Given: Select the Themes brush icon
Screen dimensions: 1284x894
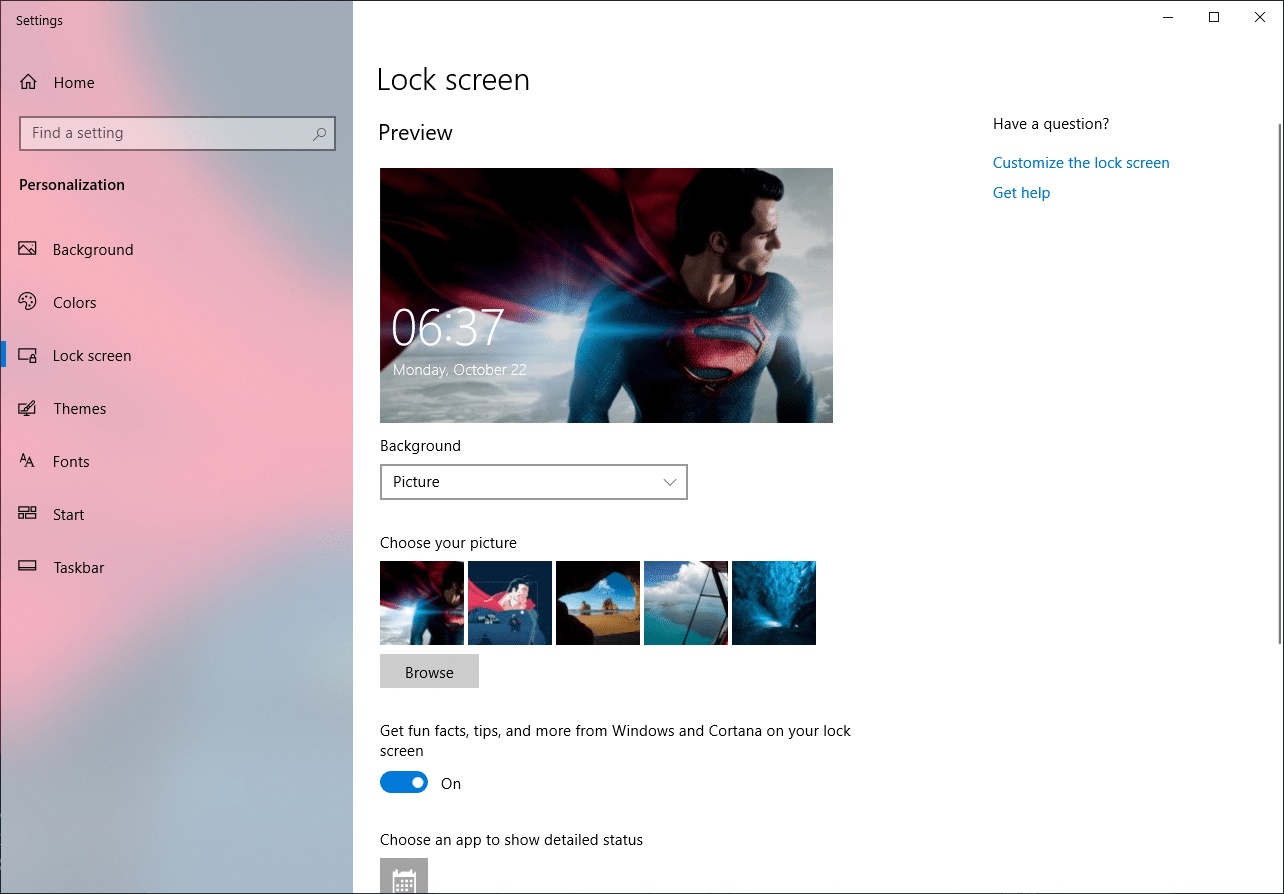Looking at the screenshot, I should [x=28, y=408].
